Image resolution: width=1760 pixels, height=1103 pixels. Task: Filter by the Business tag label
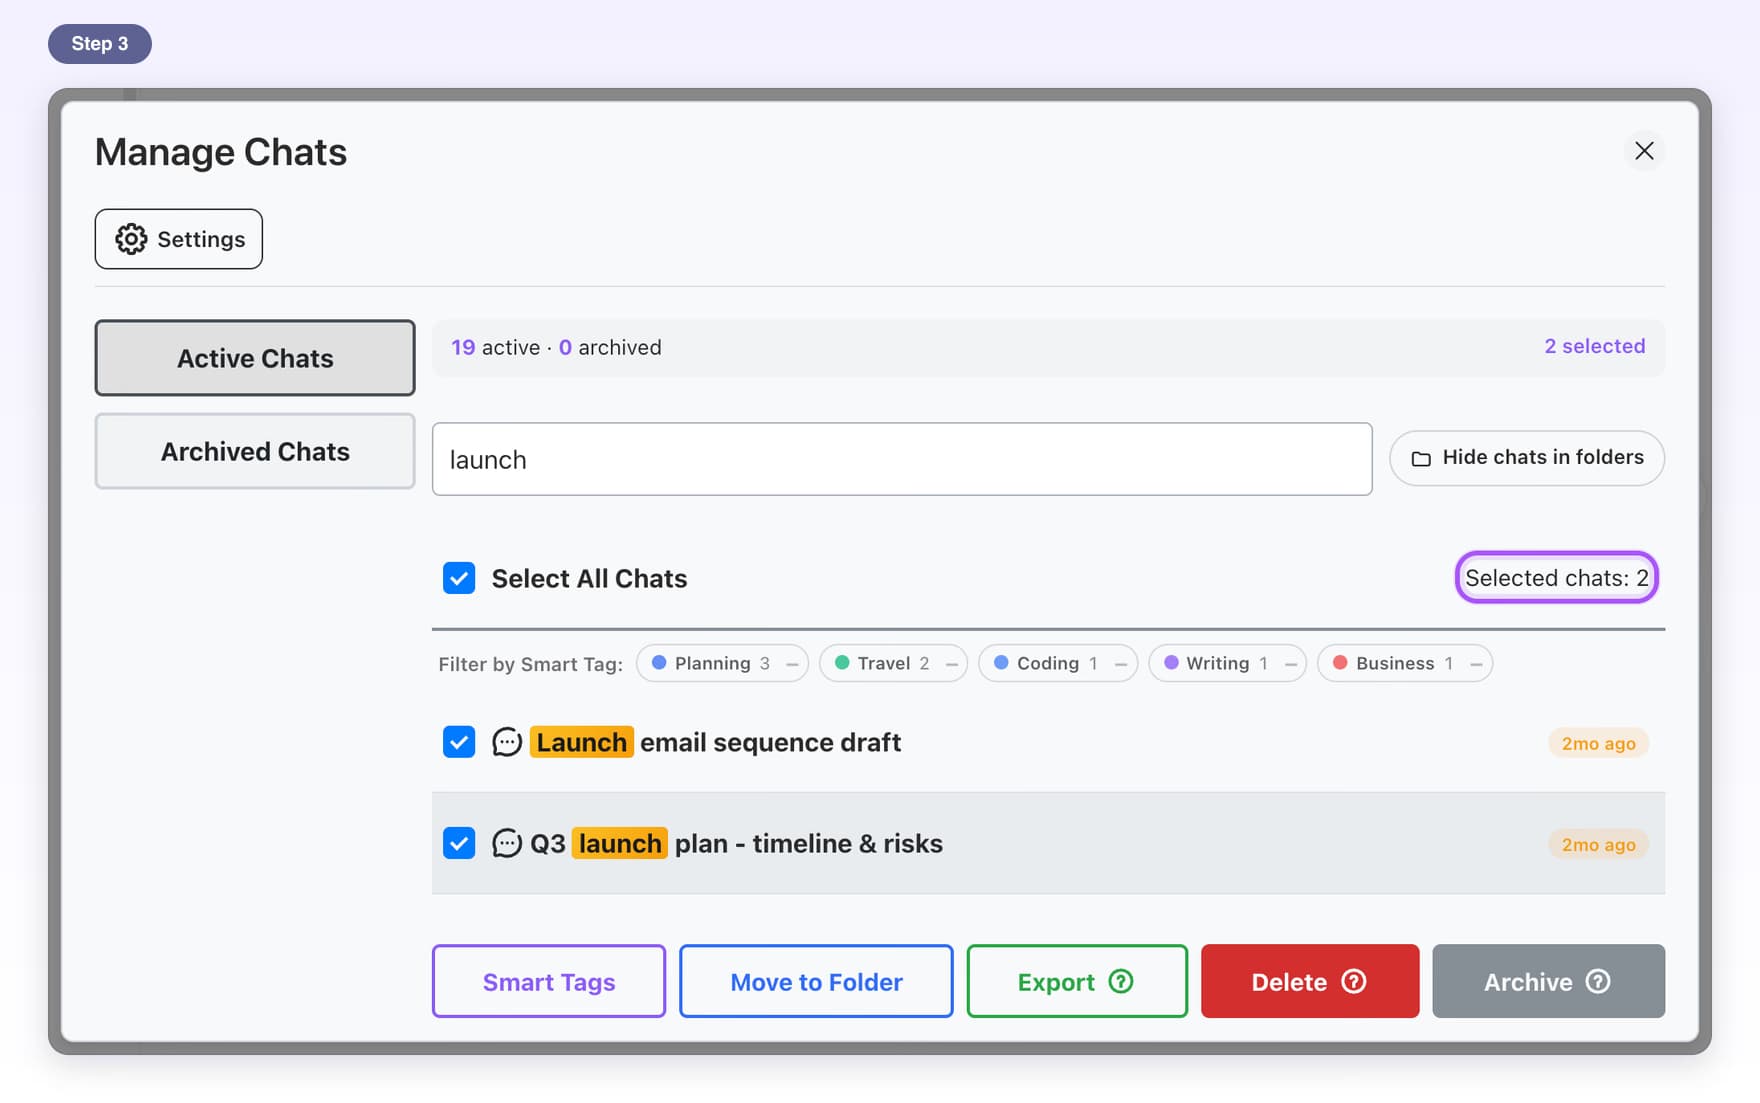[x=1395, y=663]
